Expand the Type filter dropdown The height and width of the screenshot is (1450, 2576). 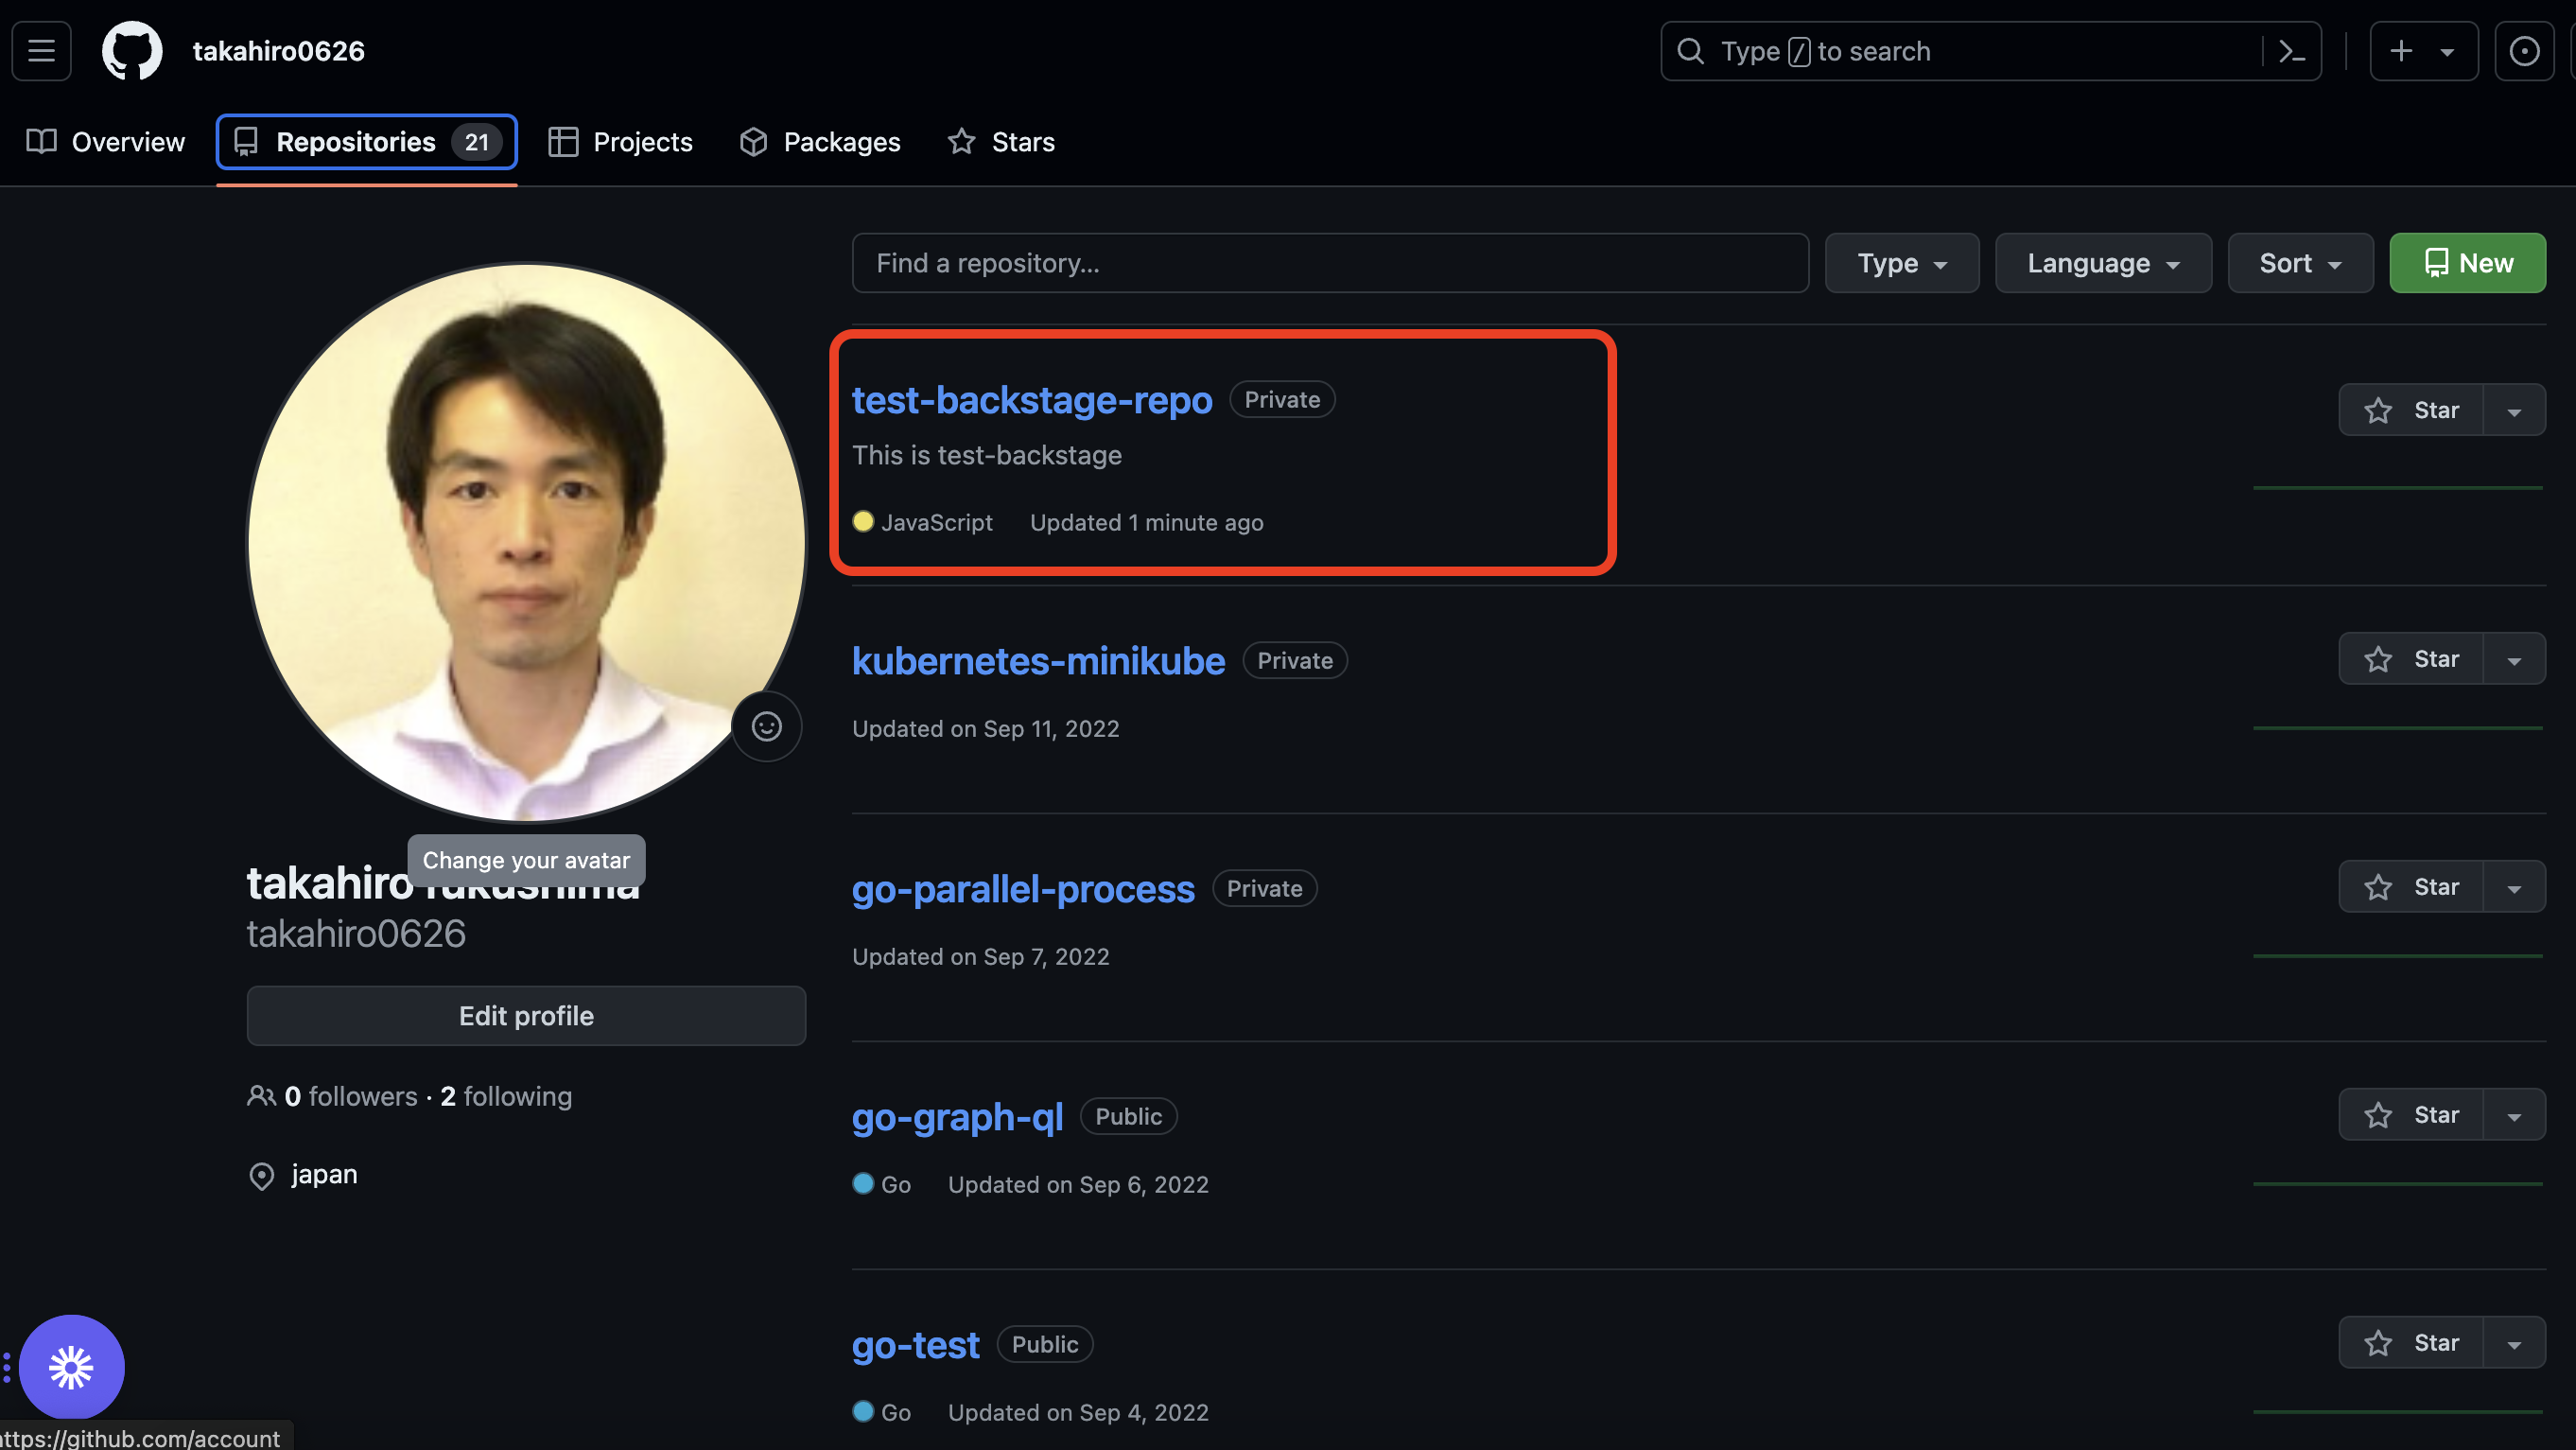tap(1901, 263)
